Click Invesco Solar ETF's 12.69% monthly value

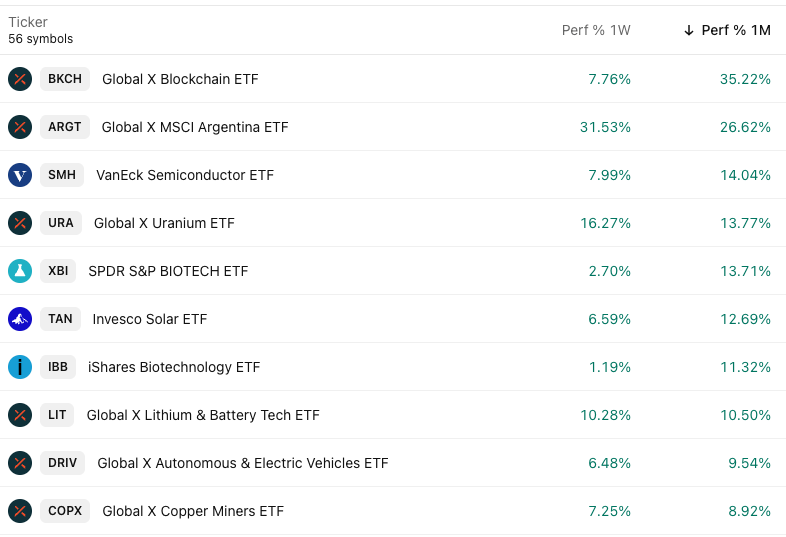pyautogui.click(x=745, y=319)
